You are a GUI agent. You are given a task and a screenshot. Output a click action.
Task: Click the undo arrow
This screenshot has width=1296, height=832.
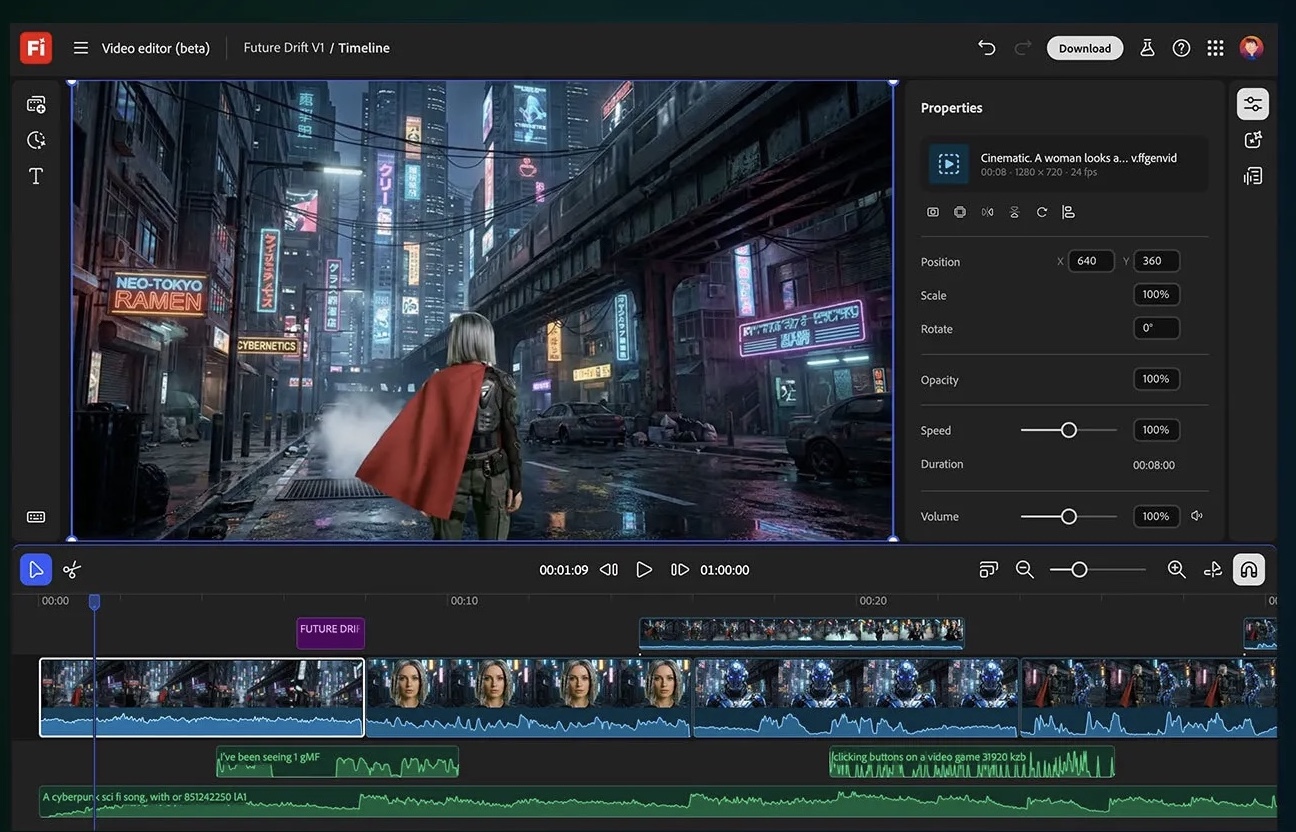coord(986,48)
